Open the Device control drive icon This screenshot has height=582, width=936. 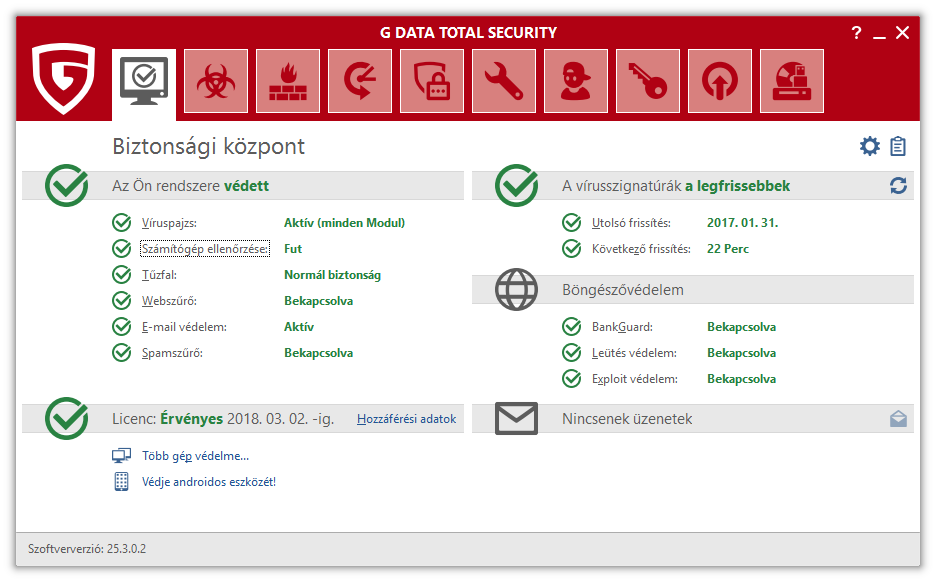pos(792,81)
